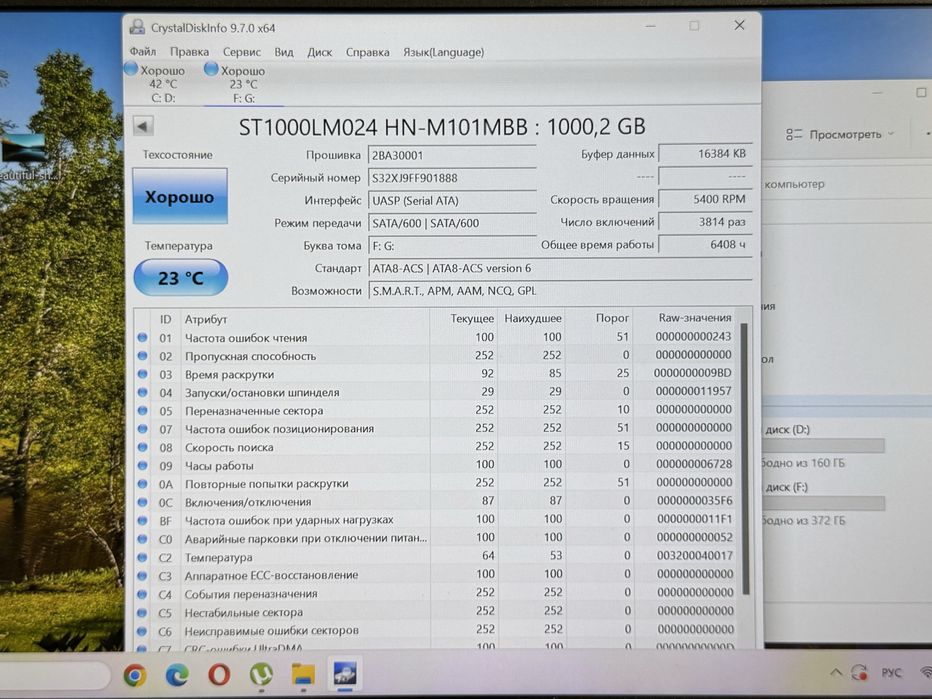Select диск (D:) in the Explorer window
This screenshot has height=699, width=932.
(x=787, y=429)
